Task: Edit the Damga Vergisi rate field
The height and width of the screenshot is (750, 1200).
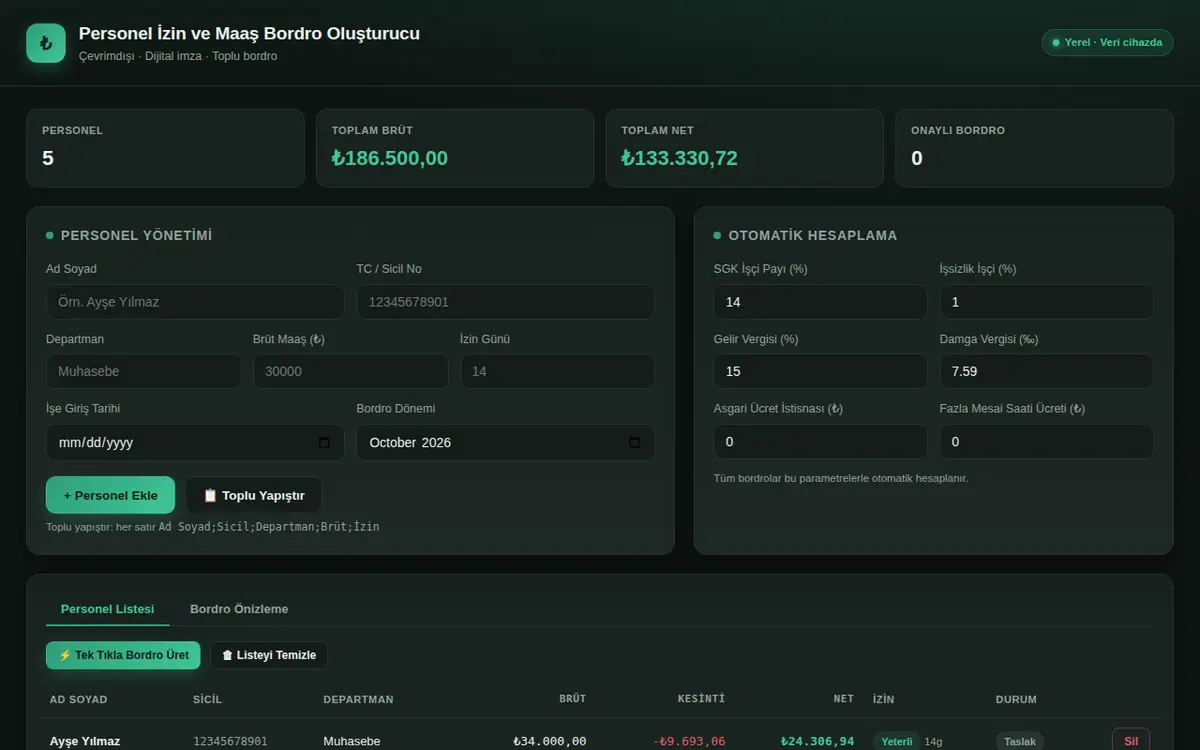Action: [1046, 371]
